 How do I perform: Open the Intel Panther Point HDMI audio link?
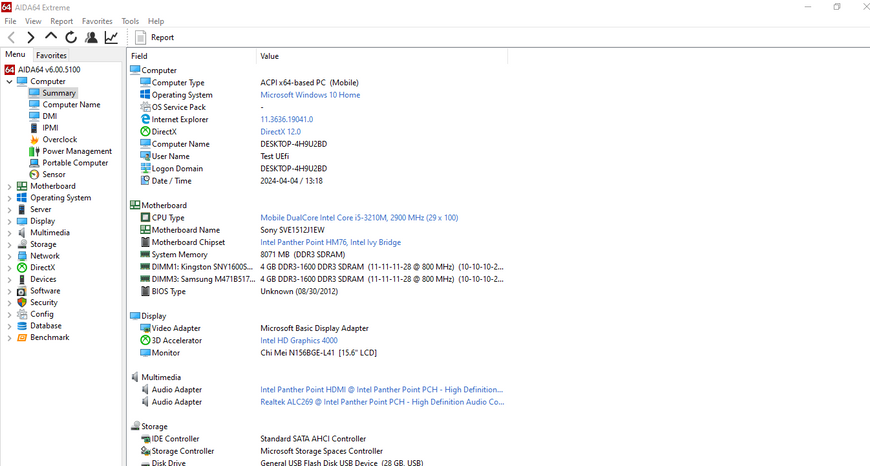tap(382, 389)
